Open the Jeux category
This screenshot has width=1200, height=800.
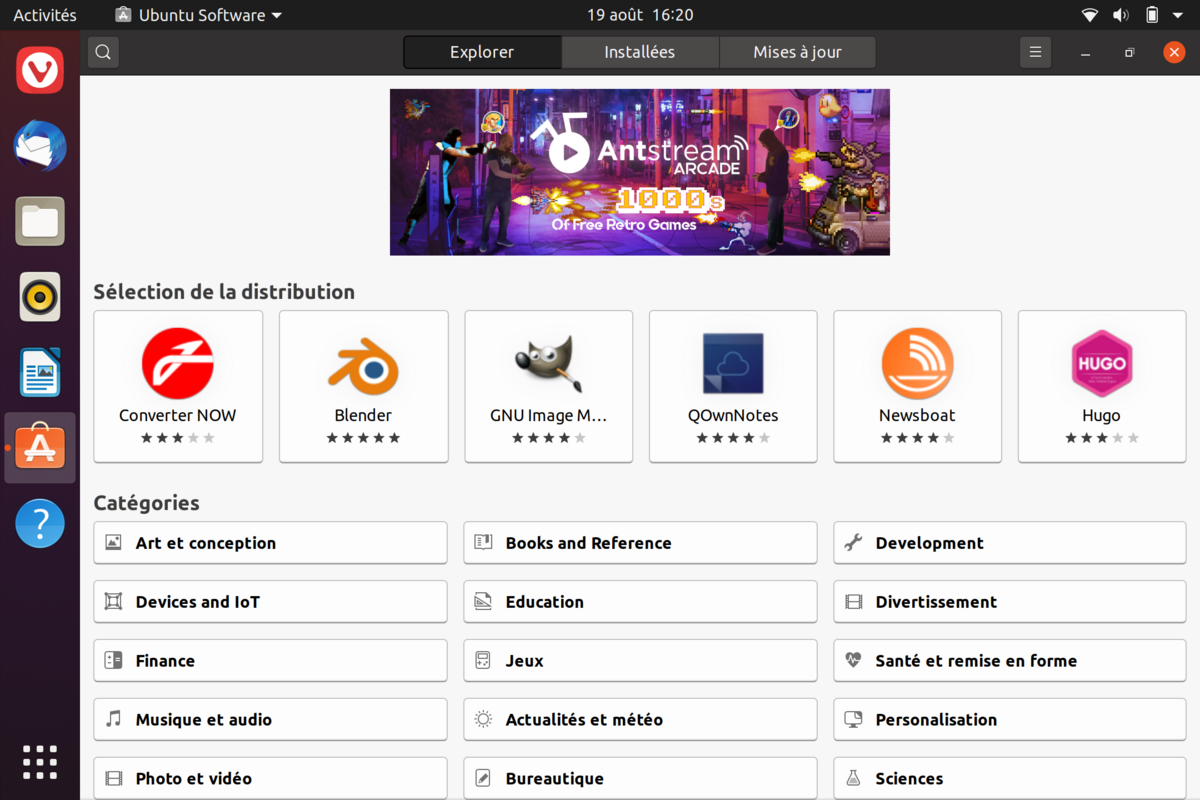[640, 660]
